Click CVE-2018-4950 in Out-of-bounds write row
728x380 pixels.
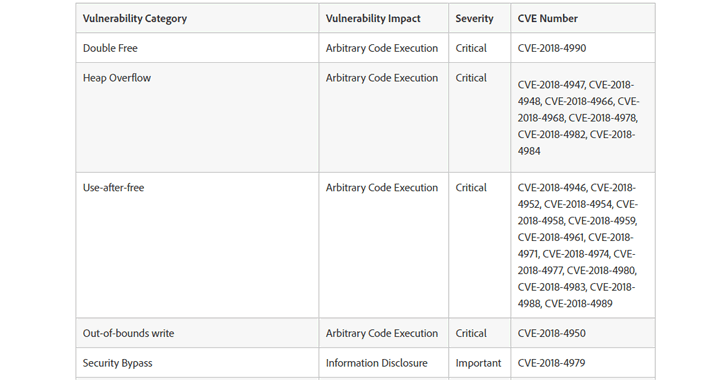[552, 334]
